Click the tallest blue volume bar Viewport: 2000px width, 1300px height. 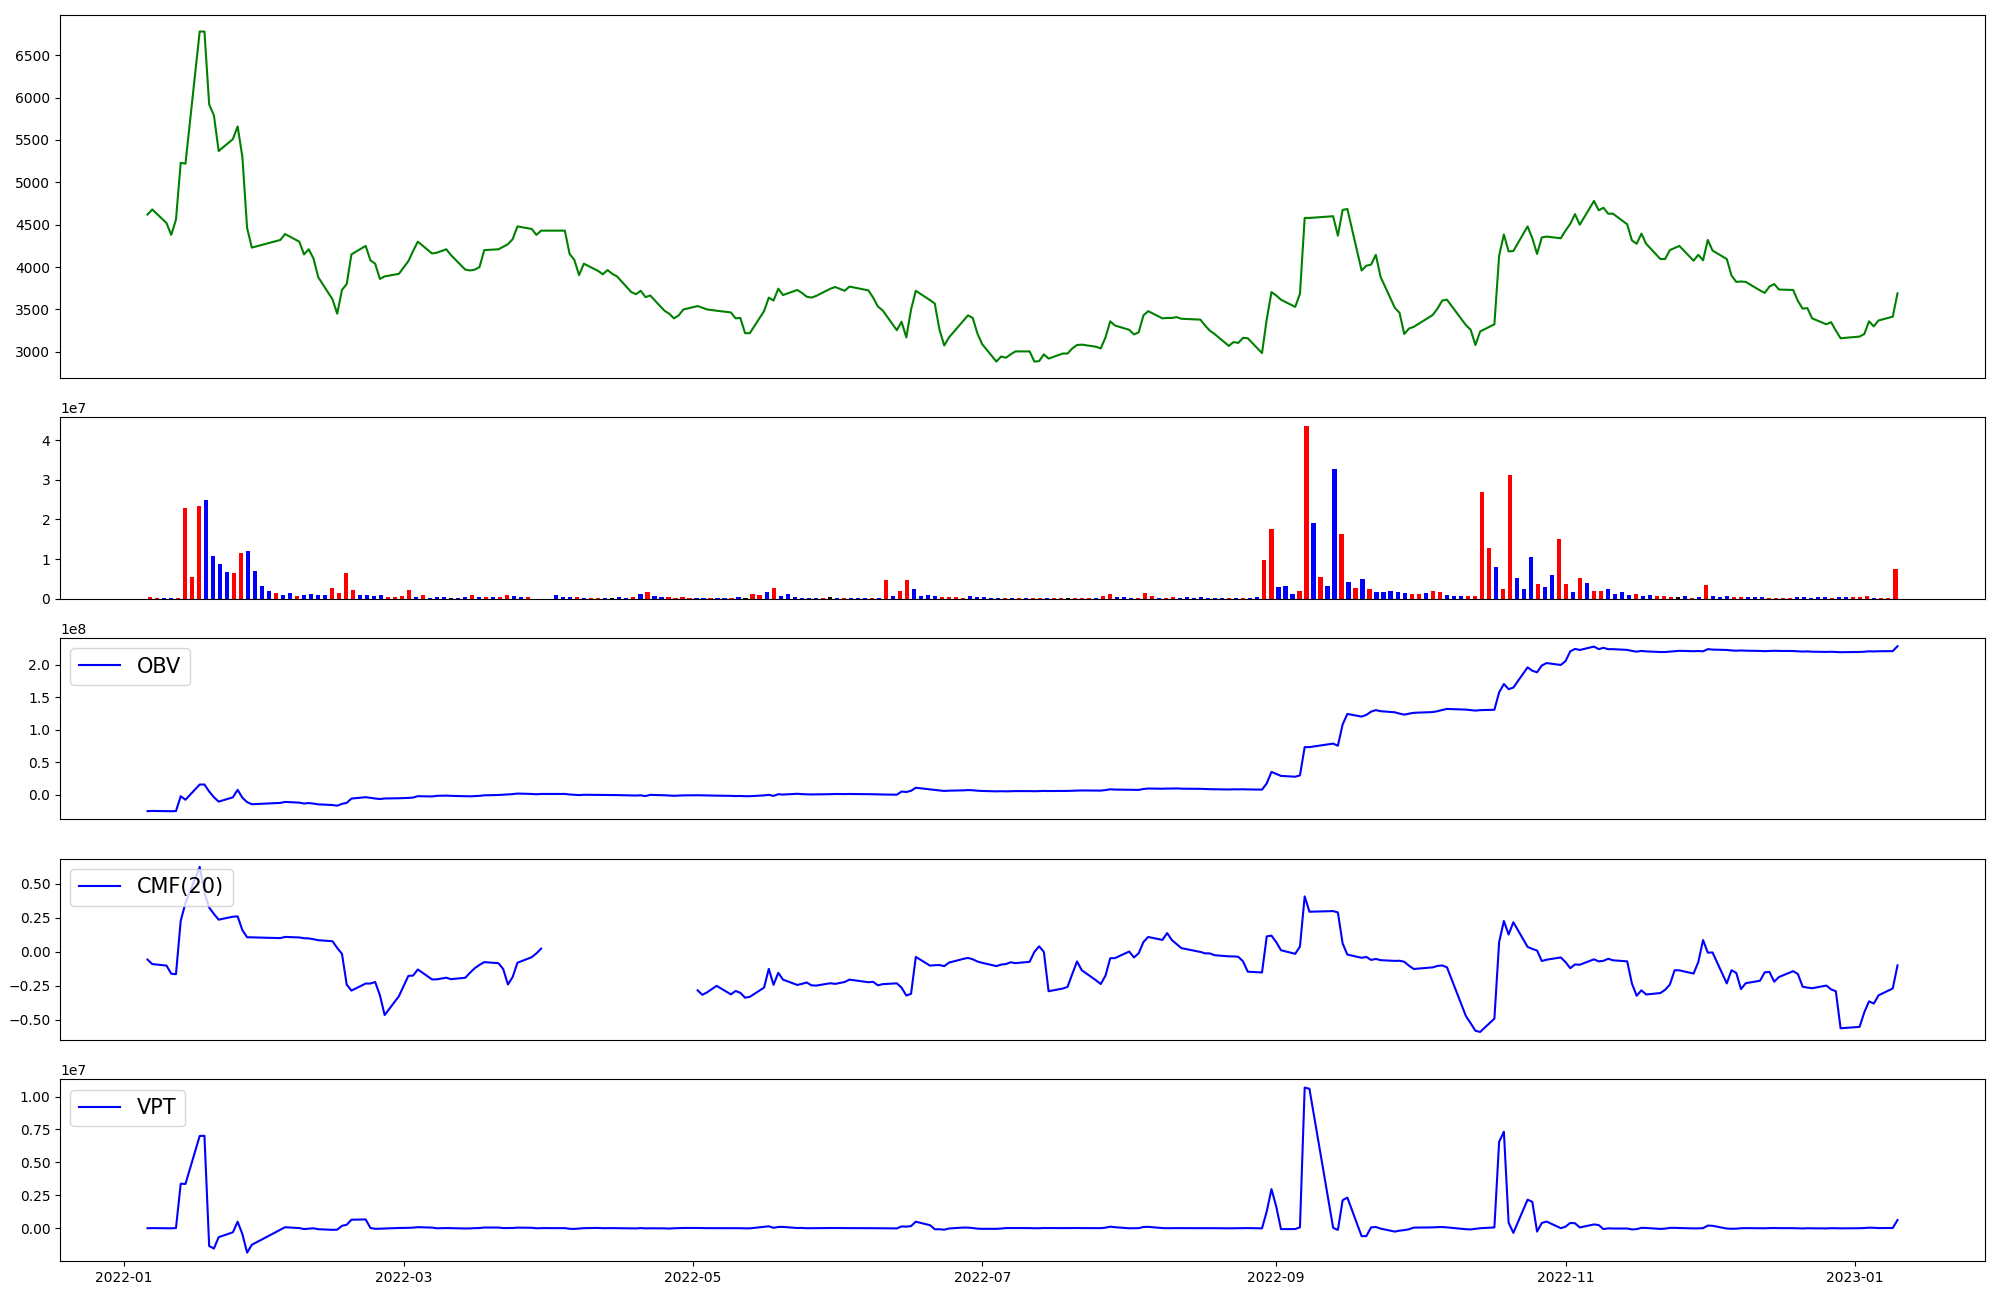tap(1334, 533)
